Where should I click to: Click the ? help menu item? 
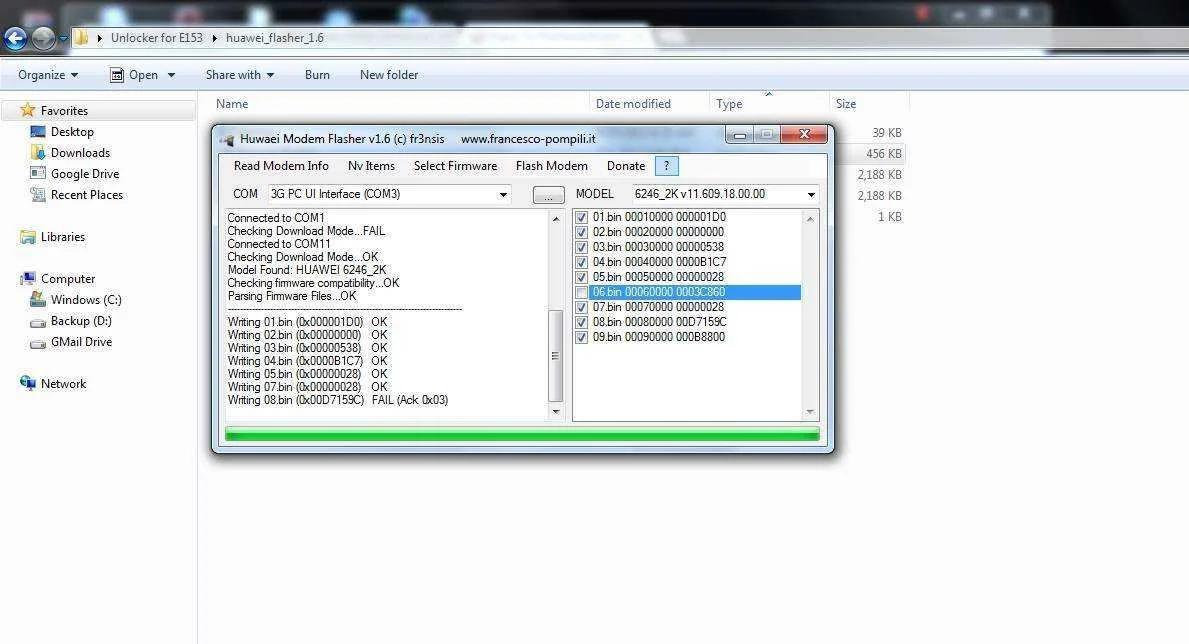click(x=667, y=166)
